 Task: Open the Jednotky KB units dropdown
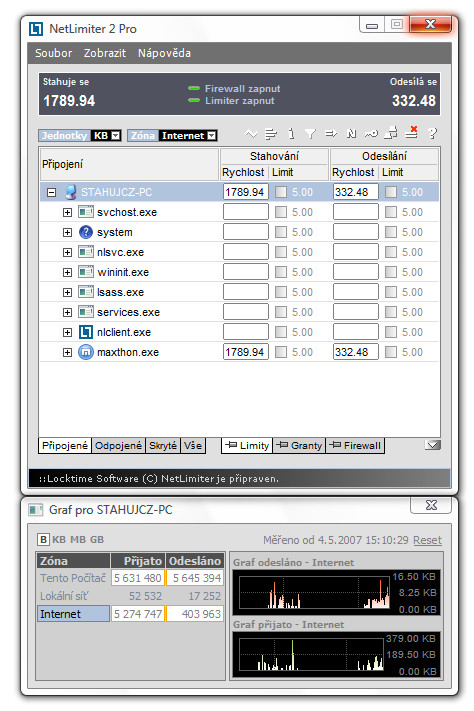pos(116,135)
